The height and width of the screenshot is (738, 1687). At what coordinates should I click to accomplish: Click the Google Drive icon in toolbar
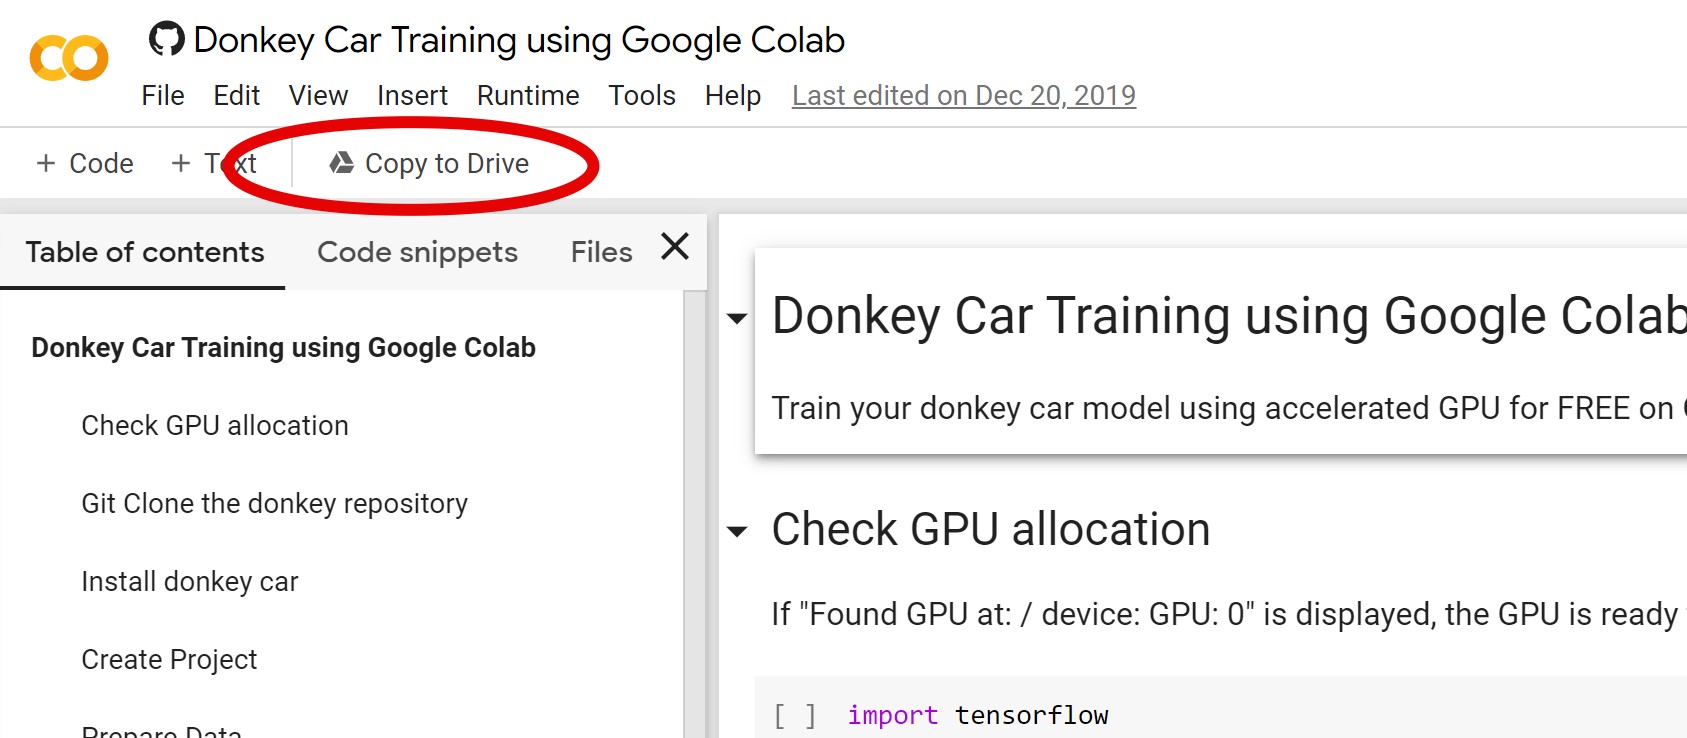click(x=342, y=163)
